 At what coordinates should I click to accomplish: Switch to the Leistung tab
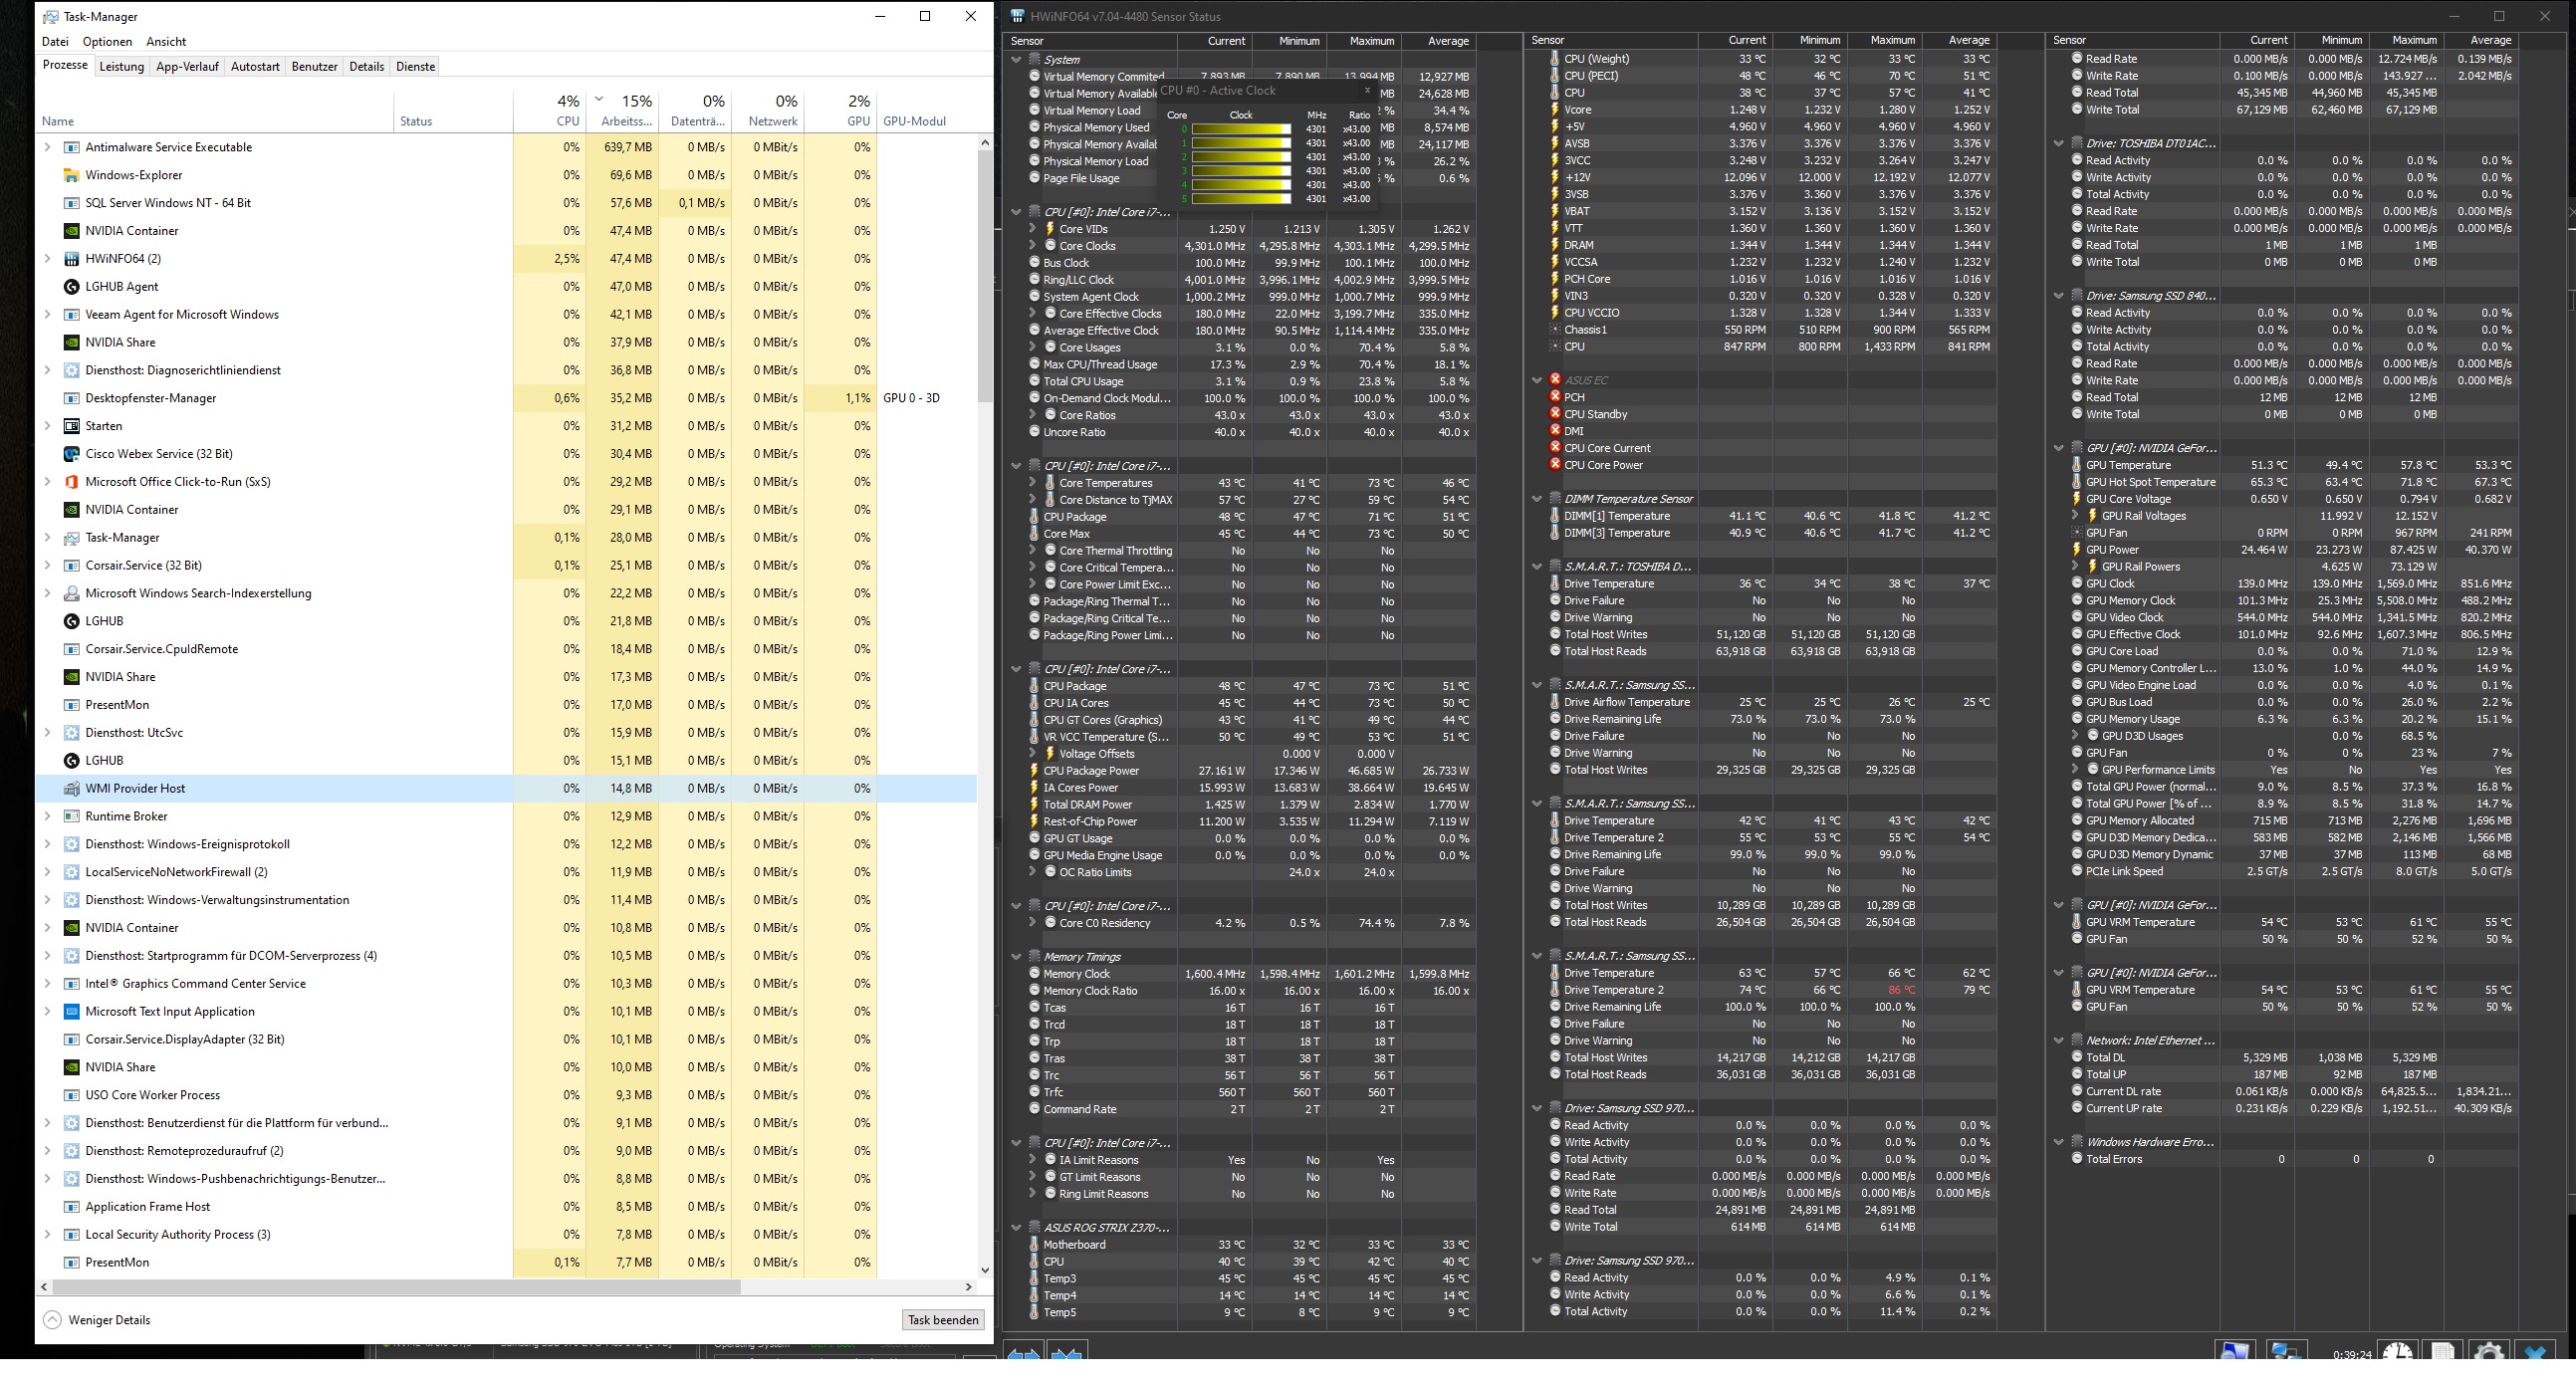121,67
